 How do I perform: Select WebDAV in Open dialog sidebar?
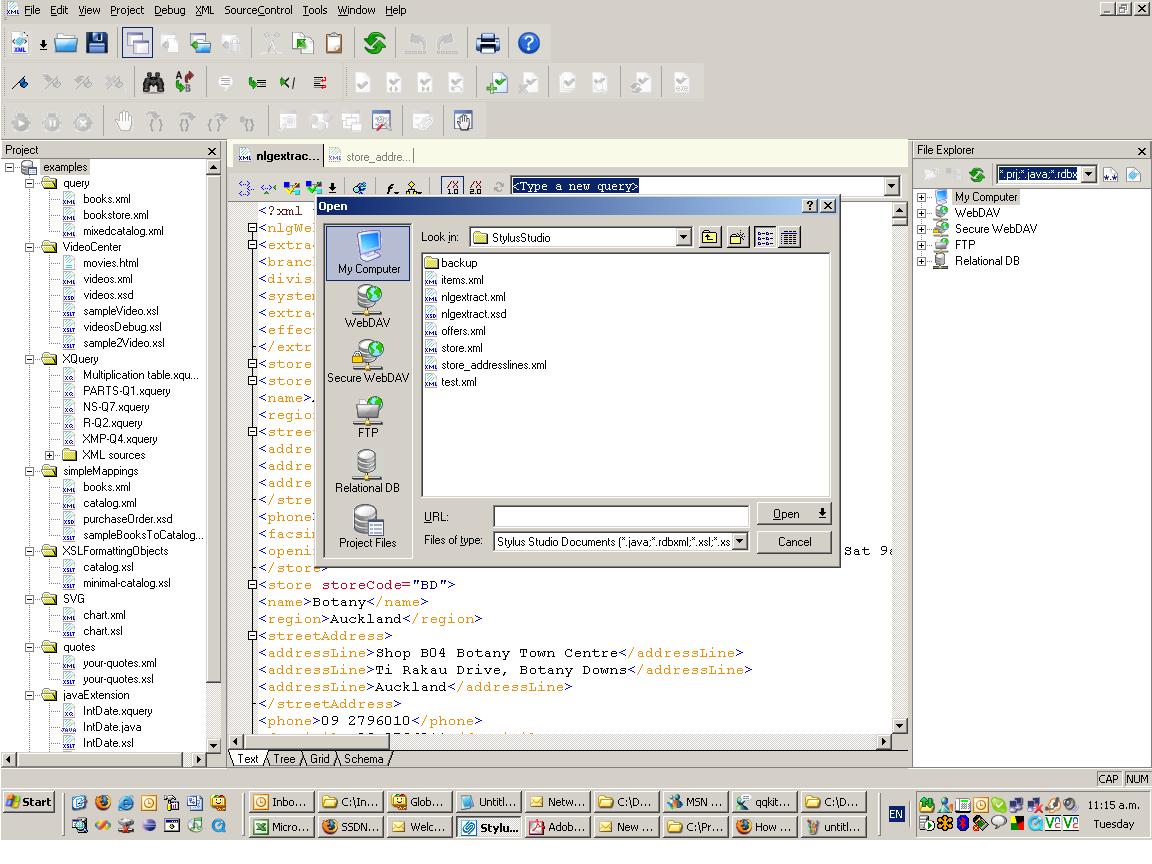(x=367, y=306)
